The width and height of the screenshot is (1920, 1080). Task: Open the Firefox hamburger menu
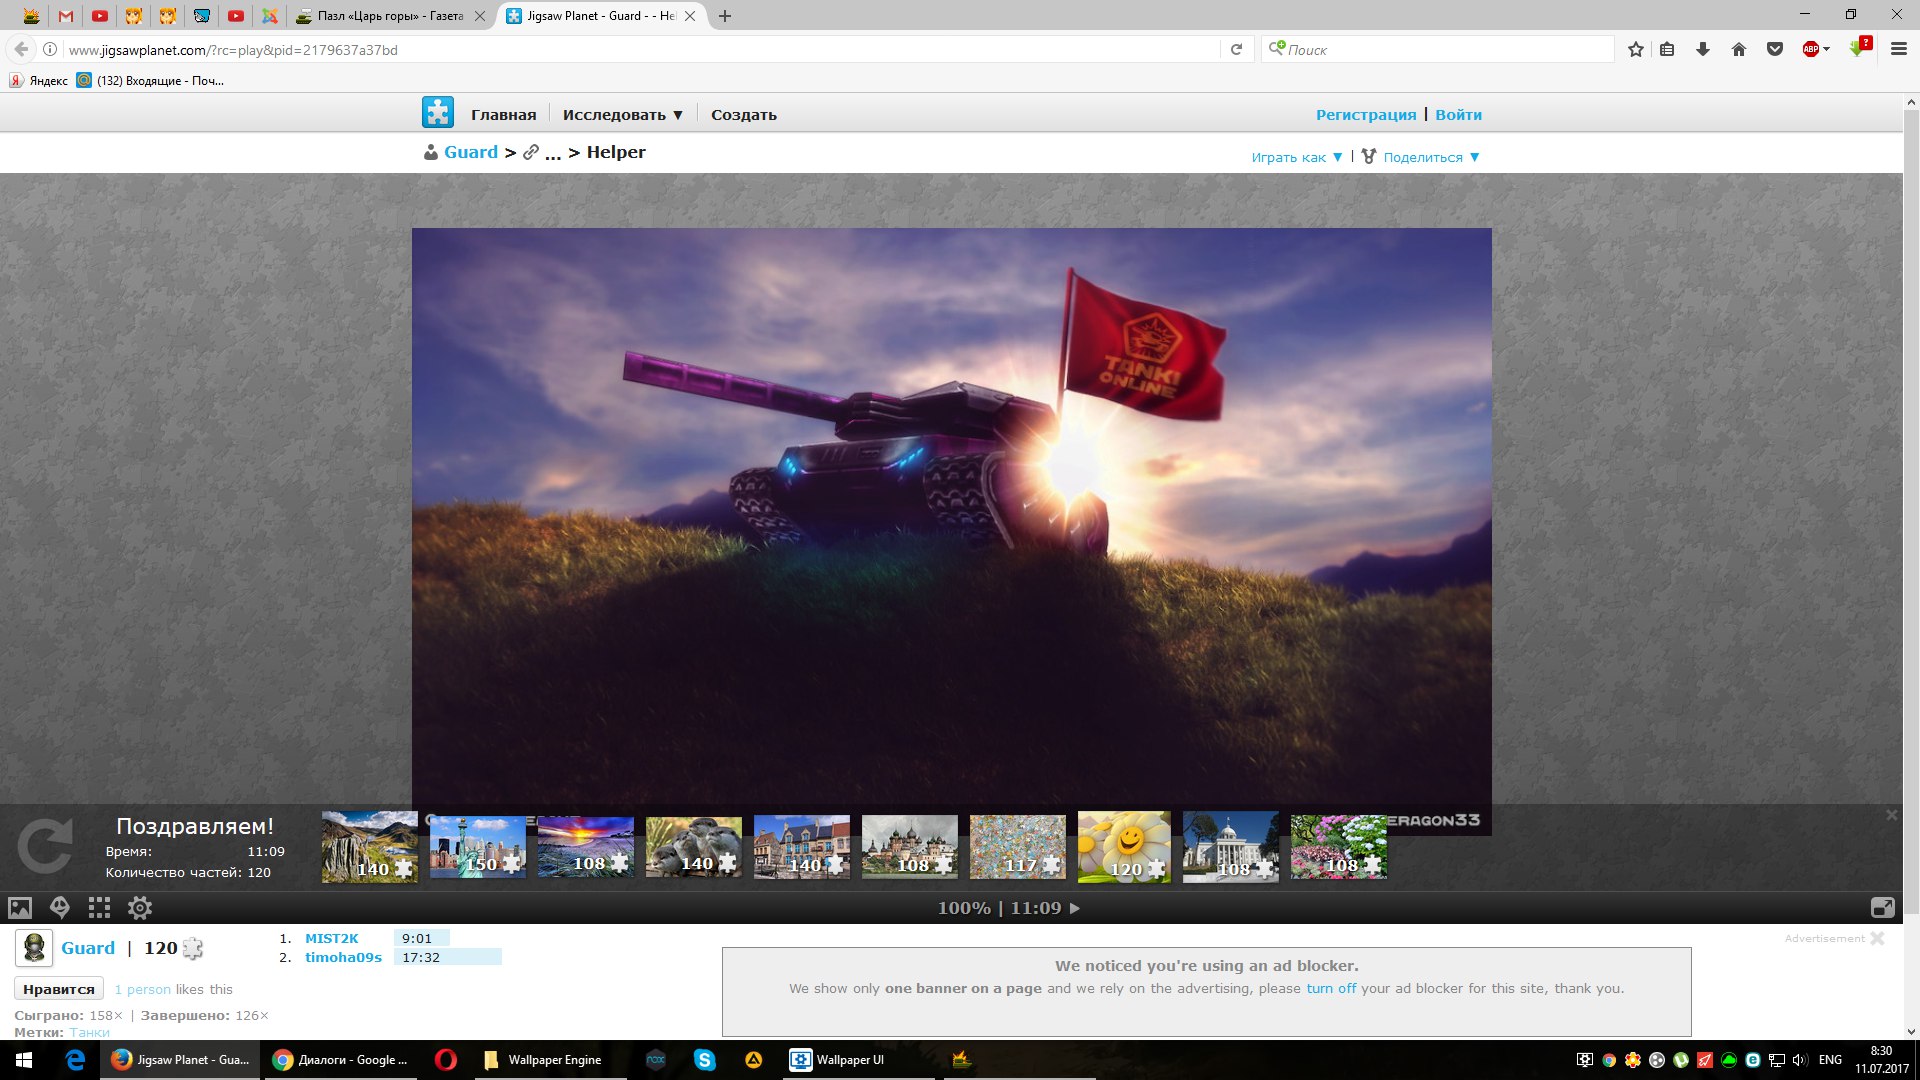click(1899, 49)
